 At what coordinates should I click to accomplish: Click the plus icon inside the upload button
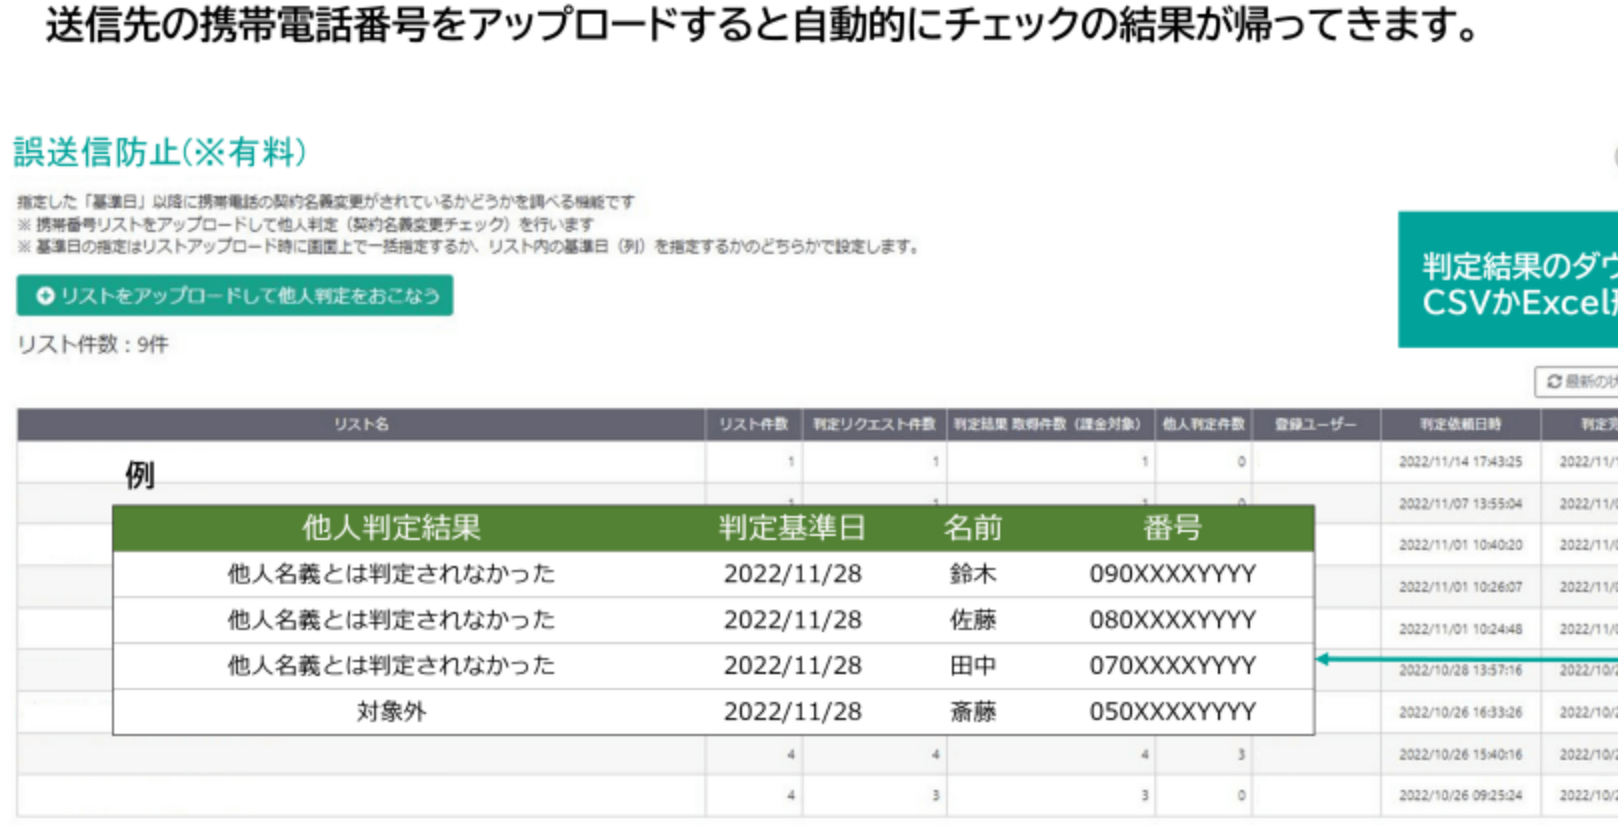tap(45, 296)
